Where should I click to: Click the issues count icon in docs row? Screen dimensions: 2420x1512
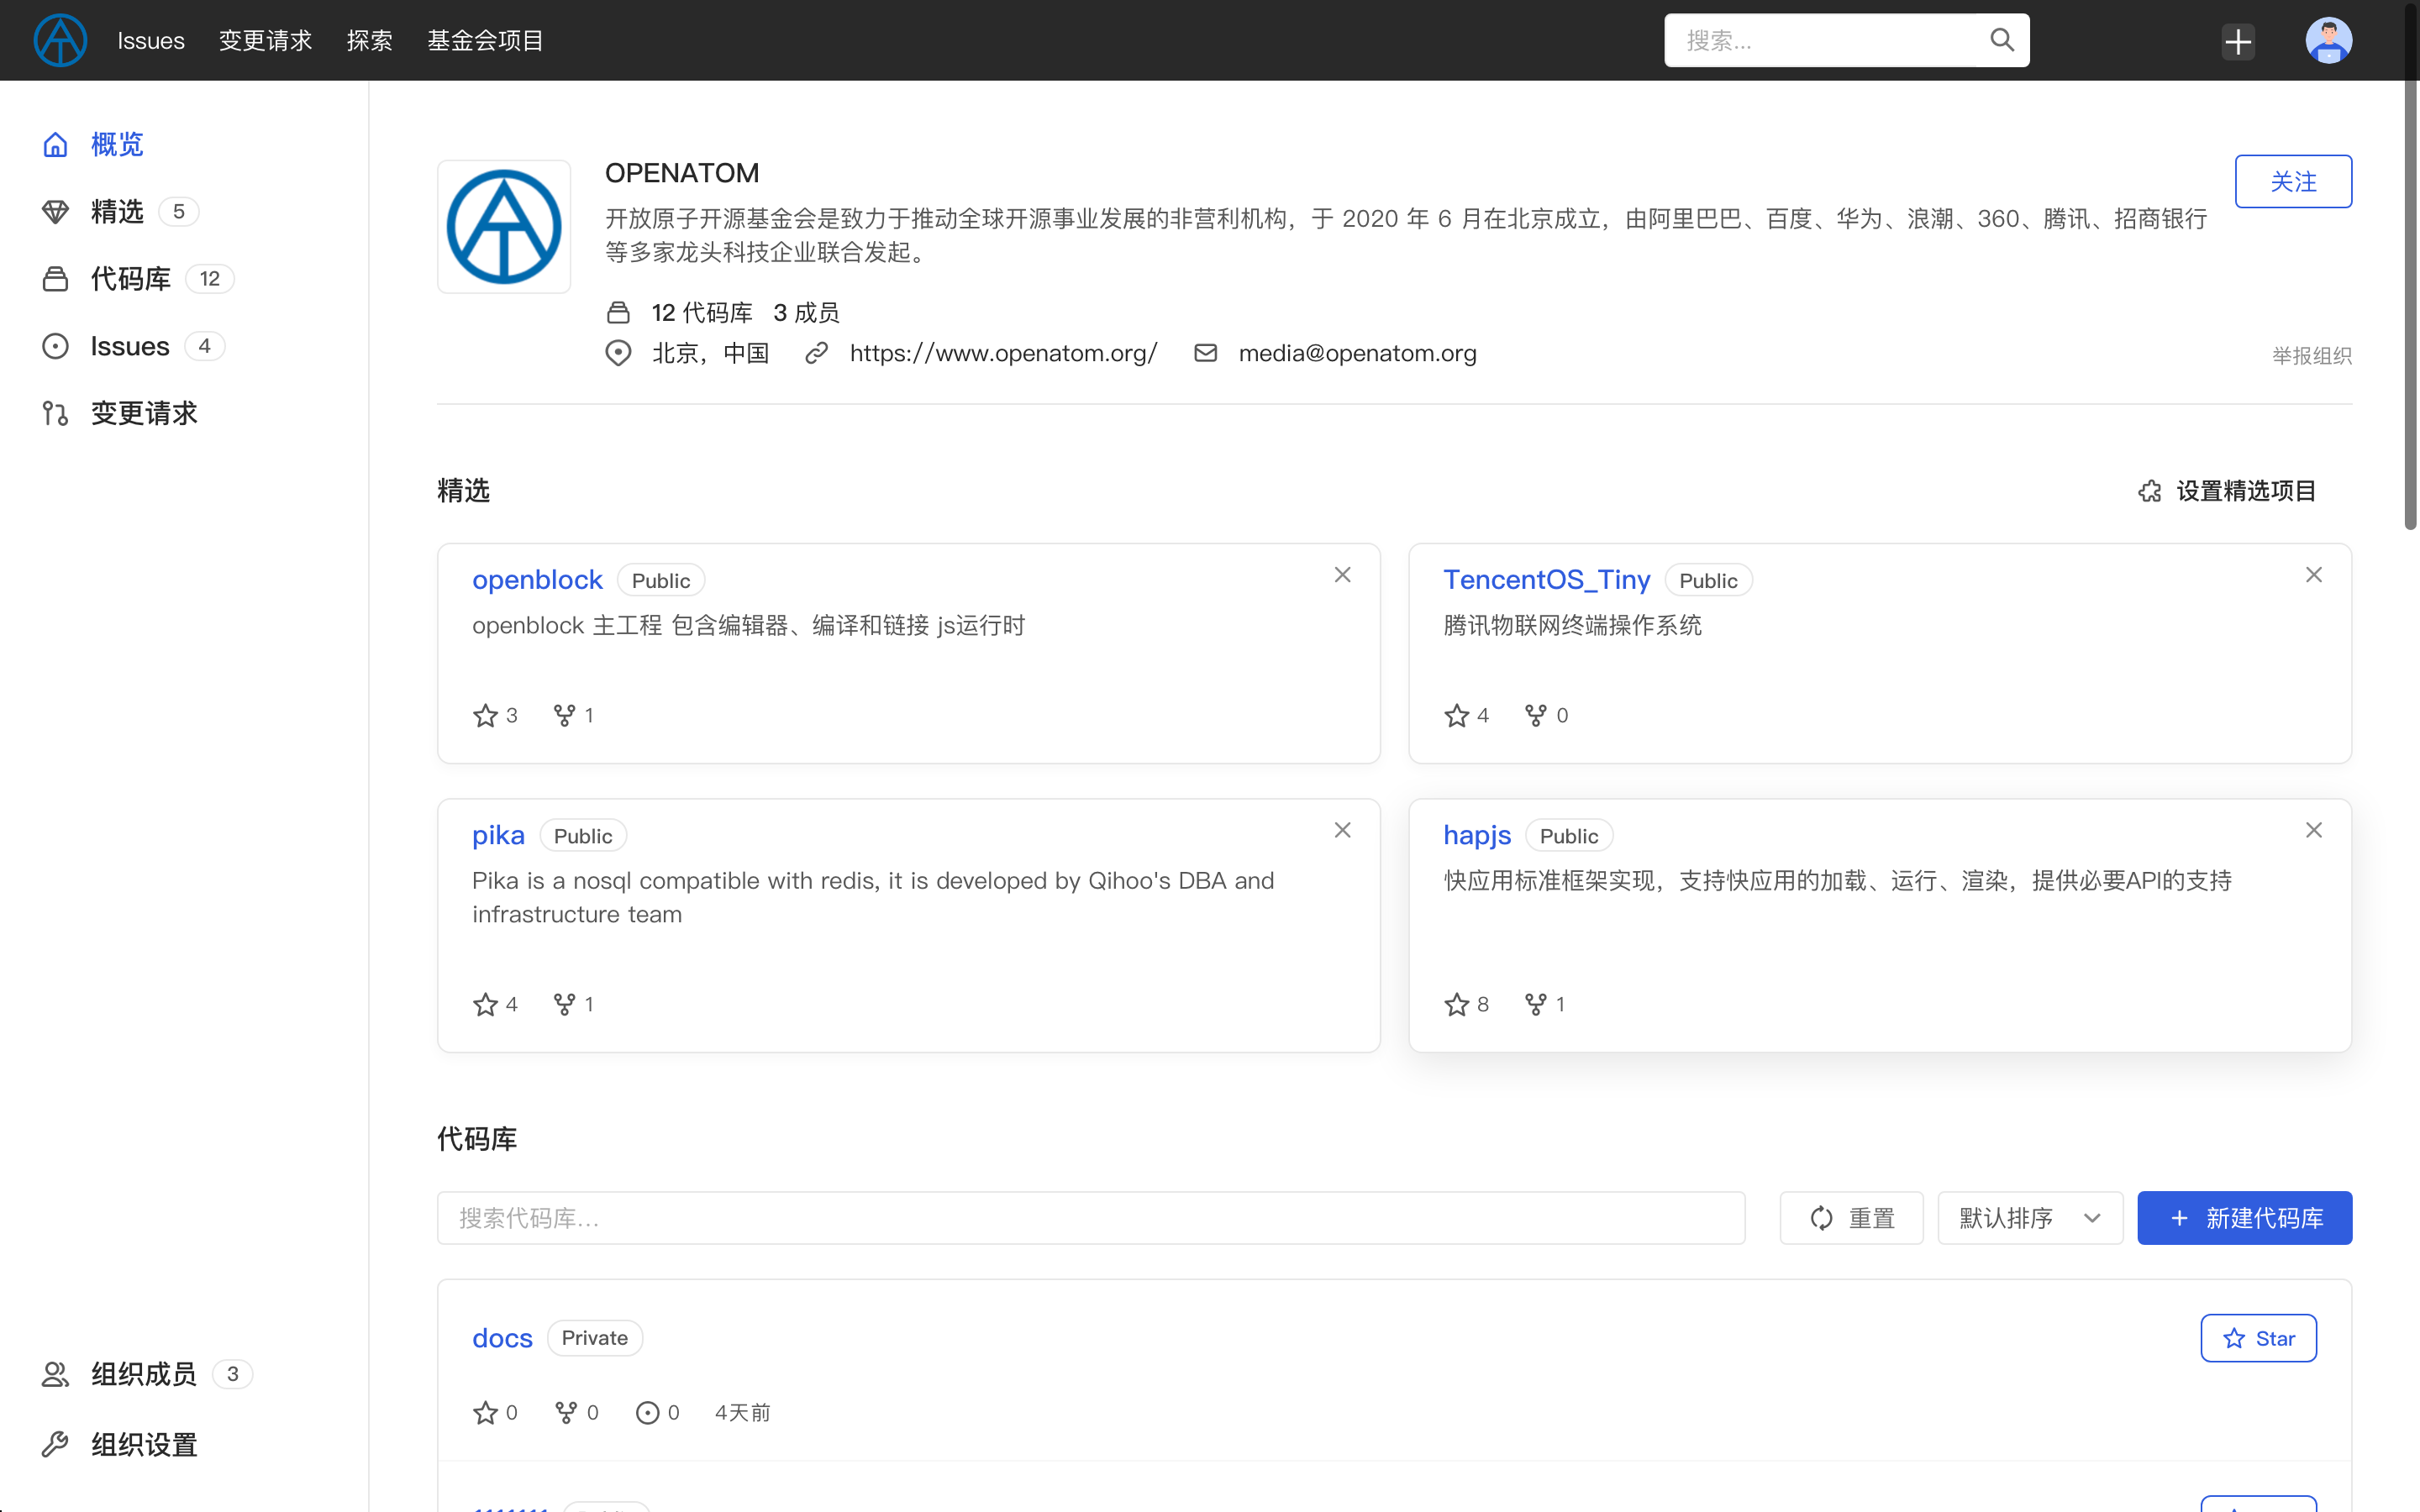tap(648, 1412)
